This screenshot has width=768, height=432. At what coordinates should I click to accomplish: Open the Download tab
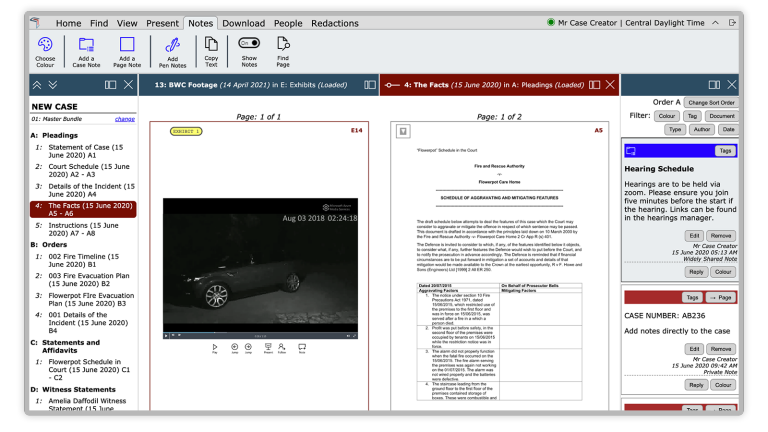[243, 22]
